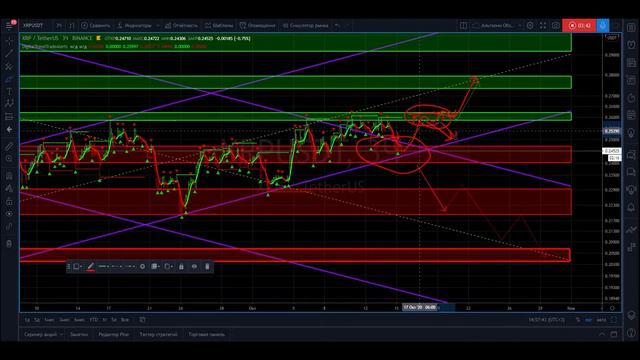Enter fullscreen mode via top toolbar icon
Viewport: 640px width, 360px height.
tap(543, 25)
